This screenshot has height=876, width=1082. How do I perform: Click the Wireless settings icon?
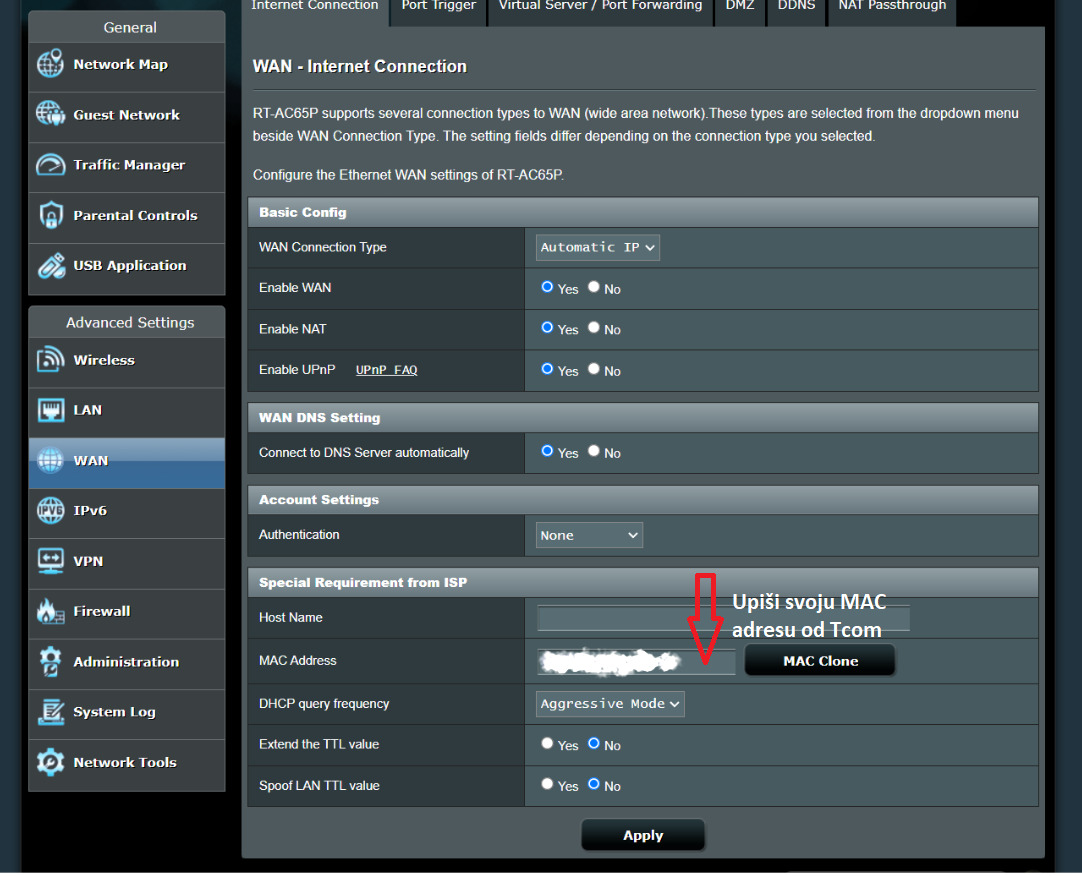click(50, 360)
